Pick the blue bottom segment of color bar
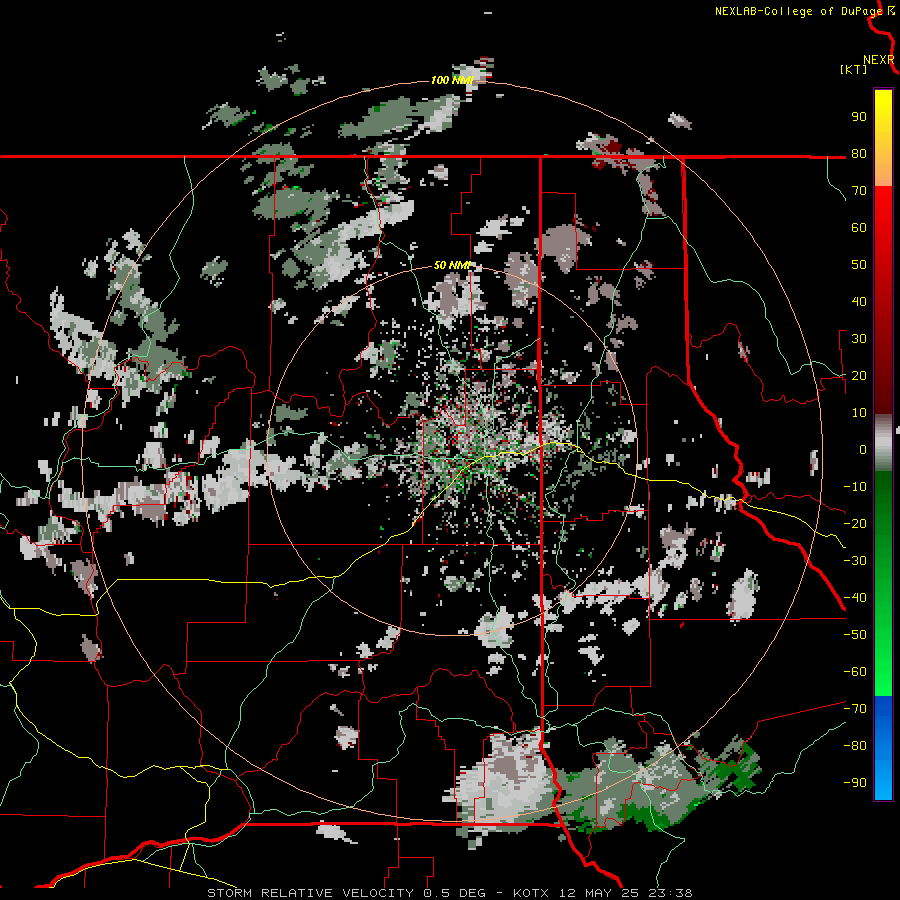This screenshot has width=900, height=900. pyautogui.click(x=883, y=748)
